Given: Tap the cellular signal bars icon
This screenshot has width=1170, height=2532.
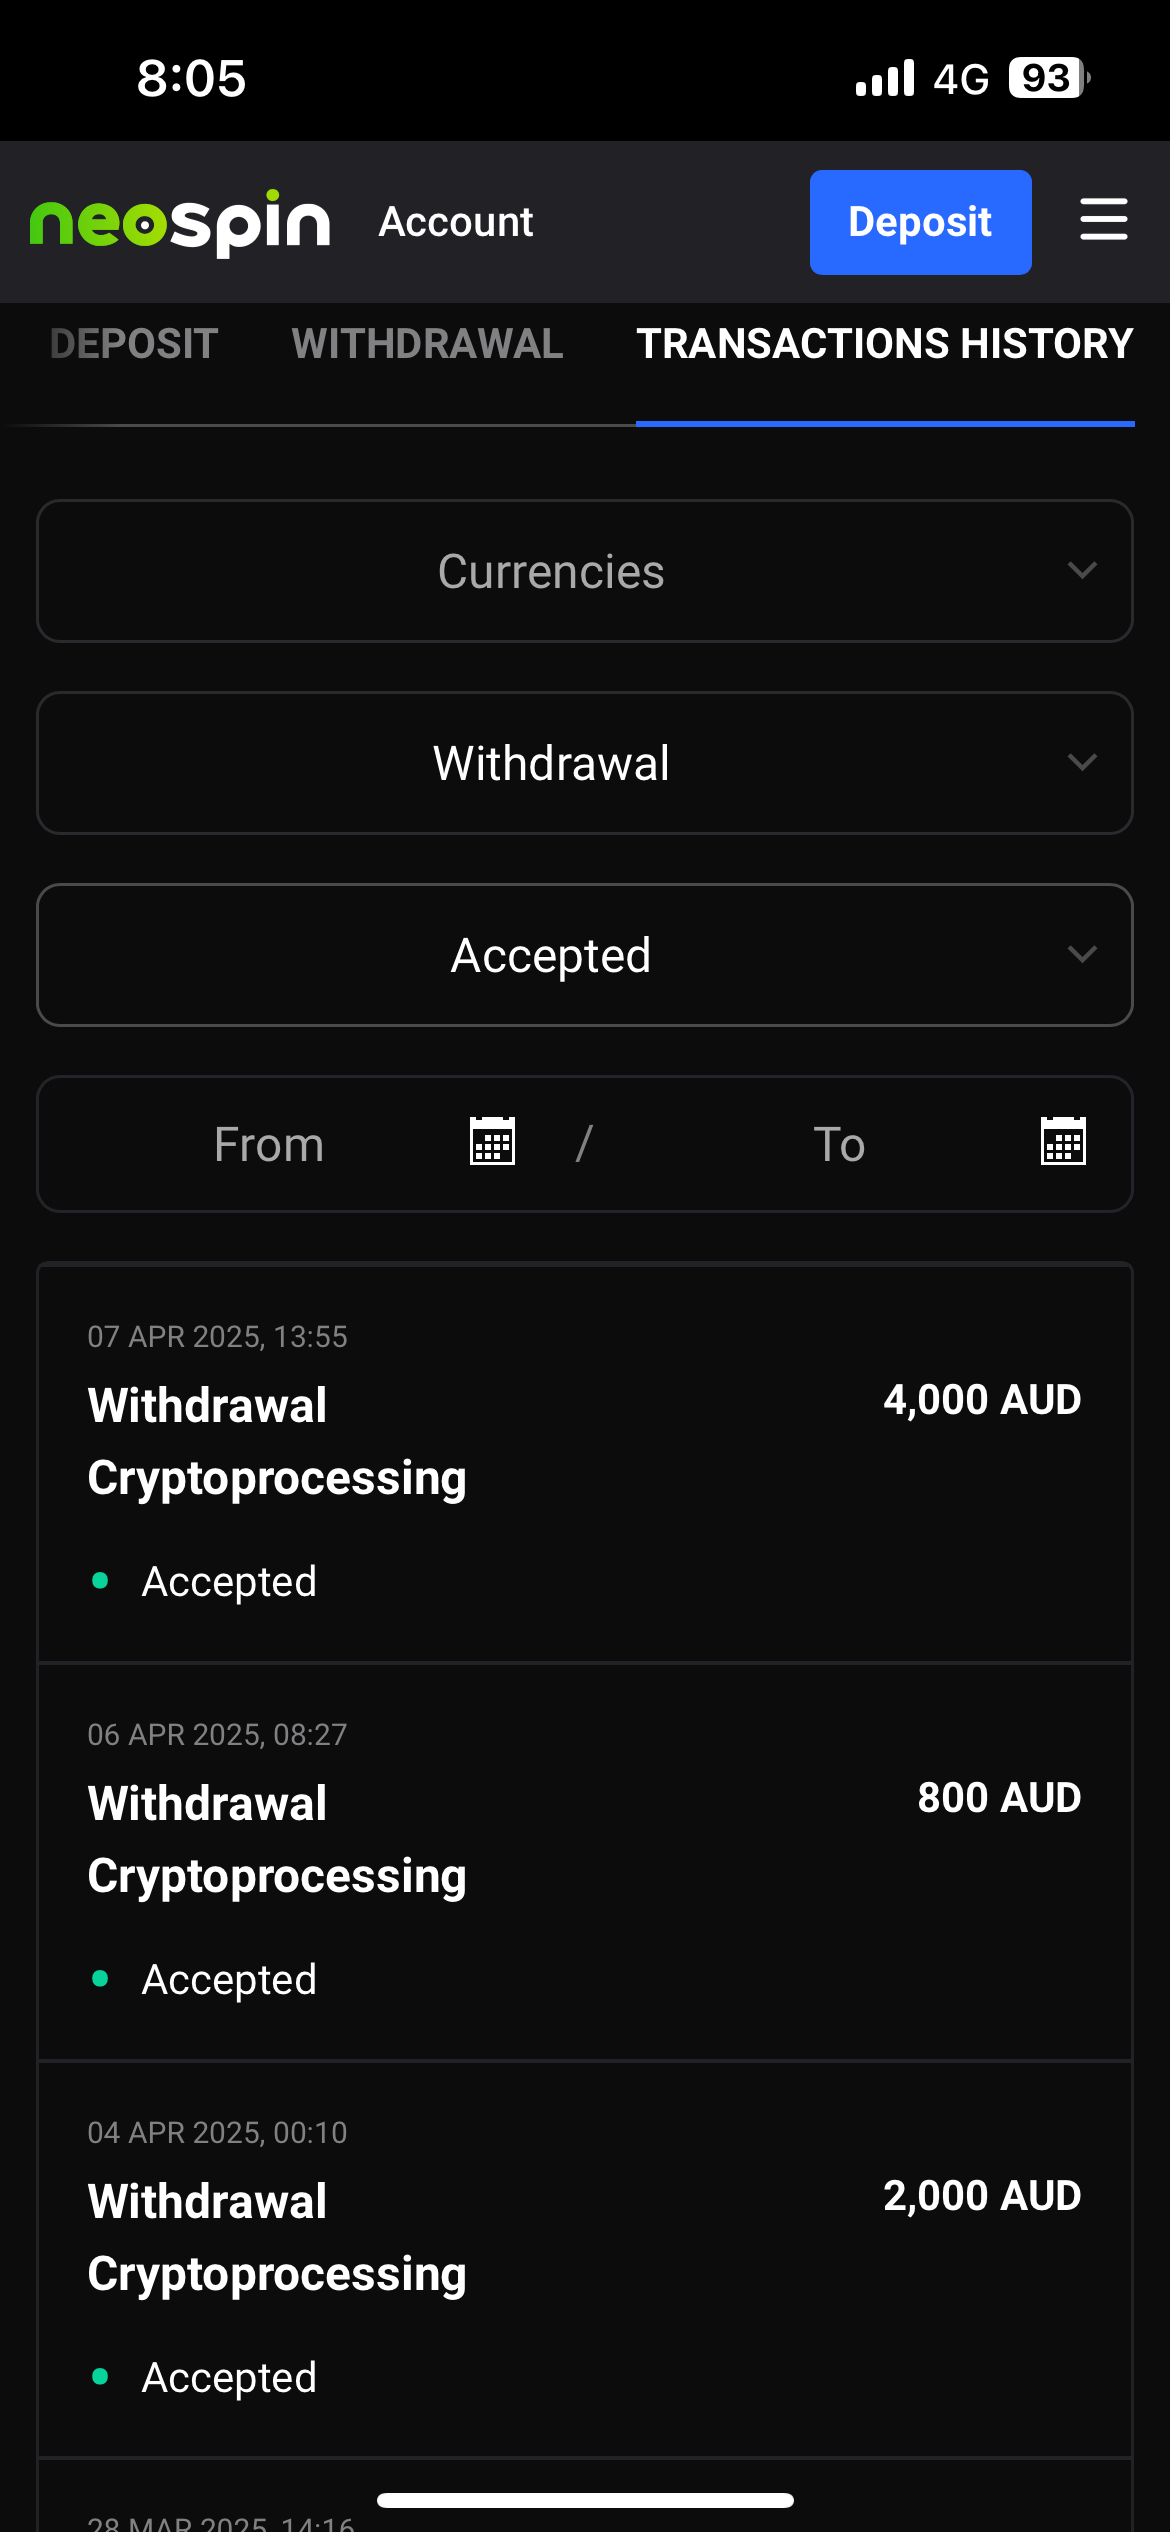Looking at the screenshot, I should pyautogui.click(x=885, y=78).
